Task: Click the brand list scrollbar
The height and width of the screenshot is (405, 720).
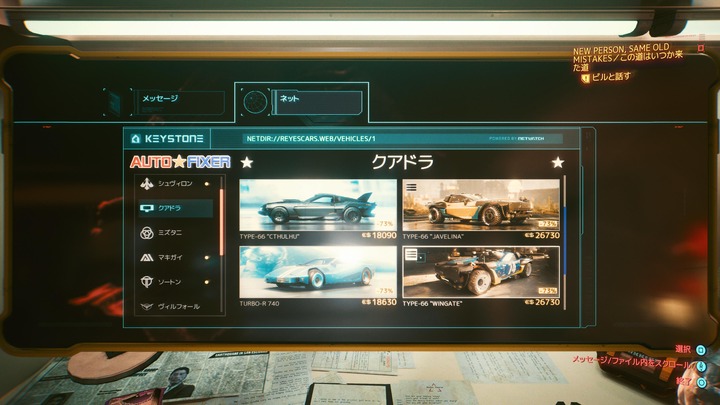Action: [222, 222]
